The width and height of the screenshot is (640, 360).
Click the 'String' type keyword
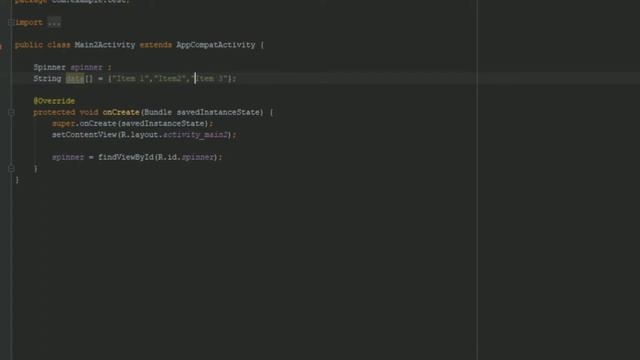click(x=47, y=78)
